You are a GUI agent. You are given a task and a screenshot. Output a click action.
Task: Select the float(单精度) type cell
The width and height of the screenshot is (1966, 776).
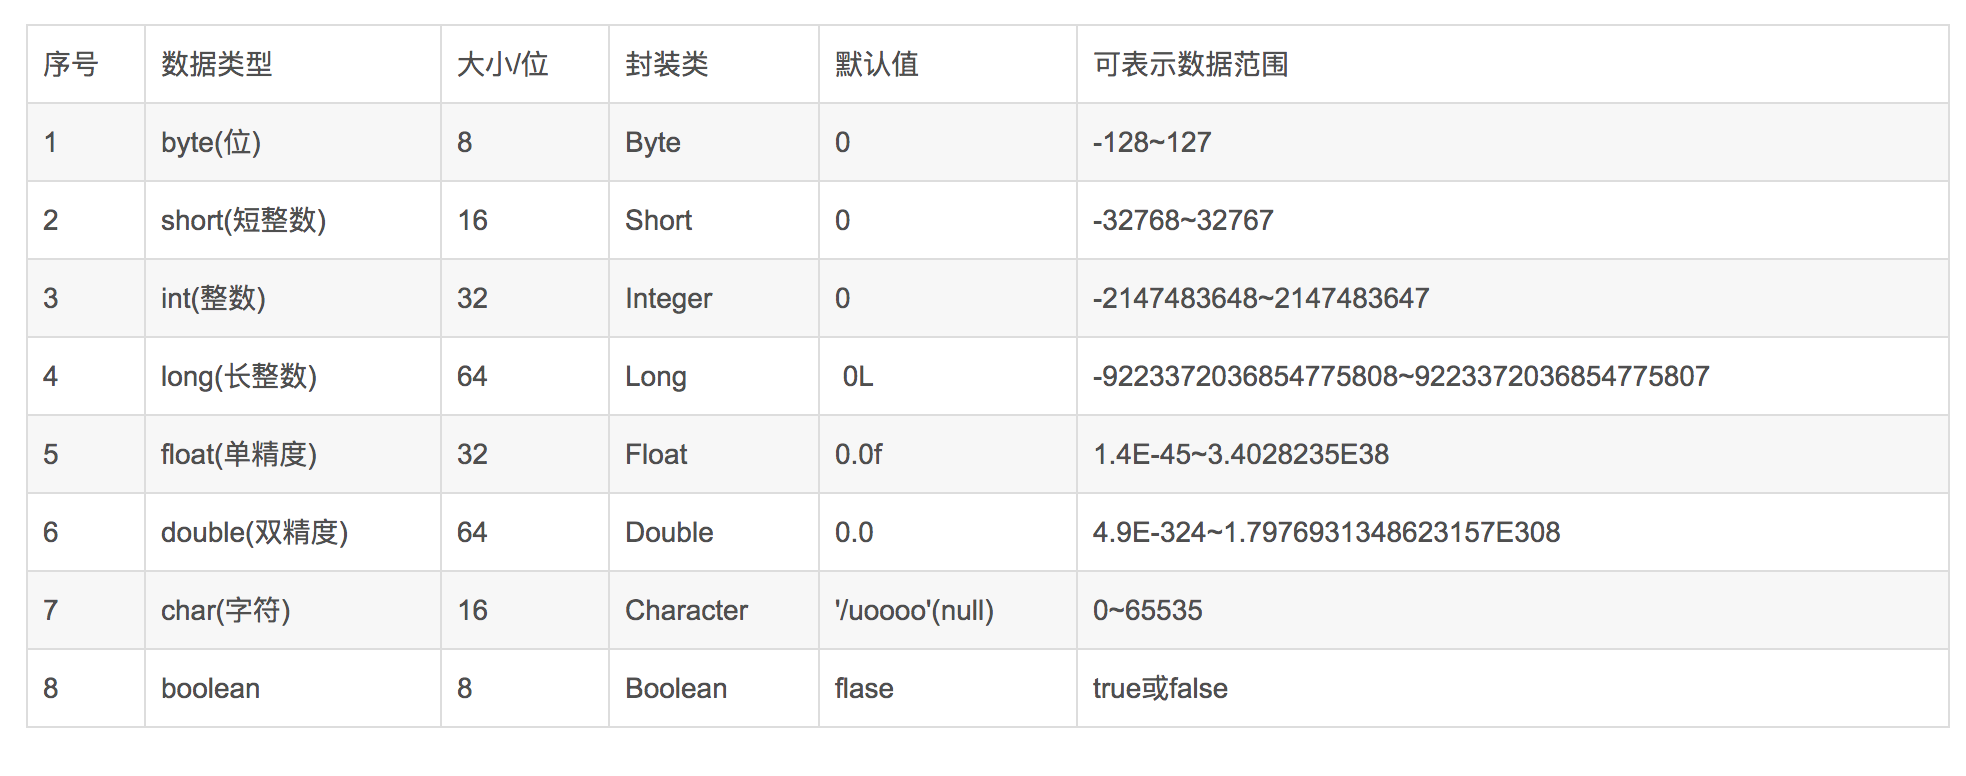[x=239, y=455]
